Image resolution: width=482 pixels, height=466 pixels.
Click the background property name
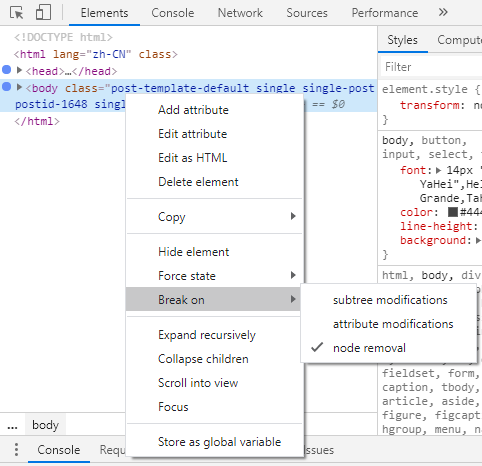tap(433, 240)
